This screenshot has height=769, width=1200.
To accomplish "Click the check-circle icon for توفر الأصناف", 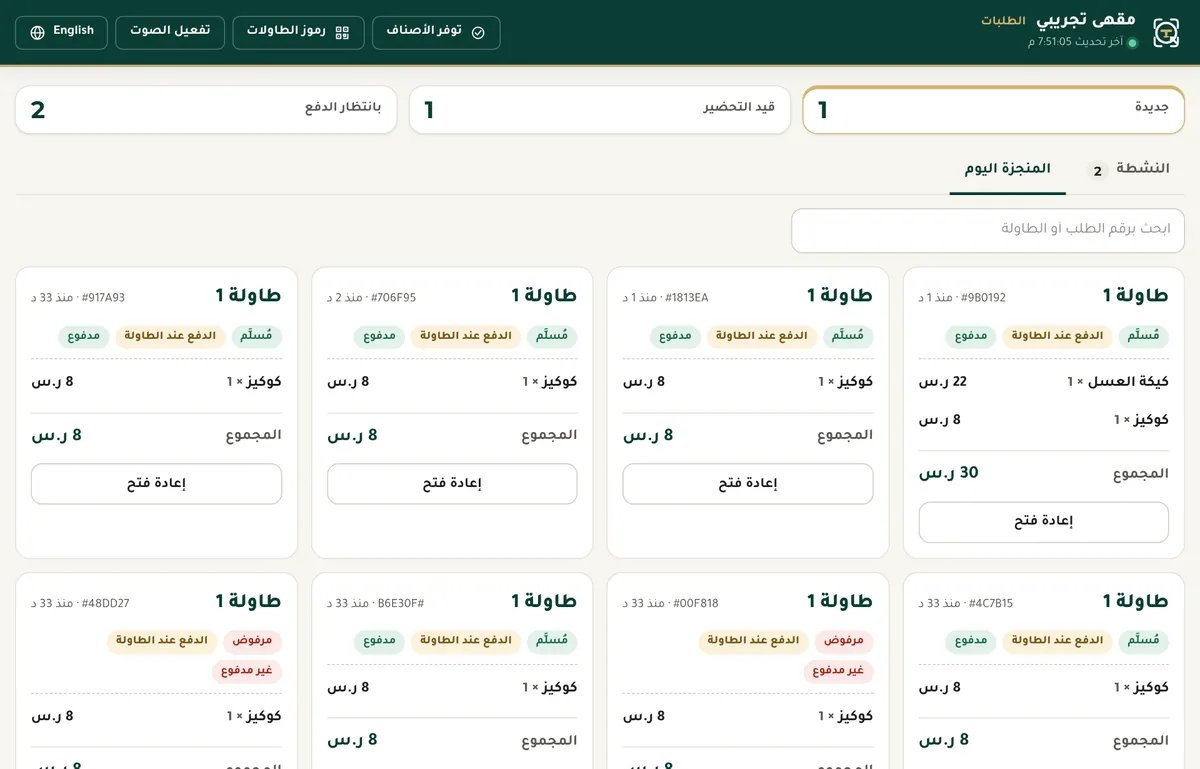I will coord(478,32).
